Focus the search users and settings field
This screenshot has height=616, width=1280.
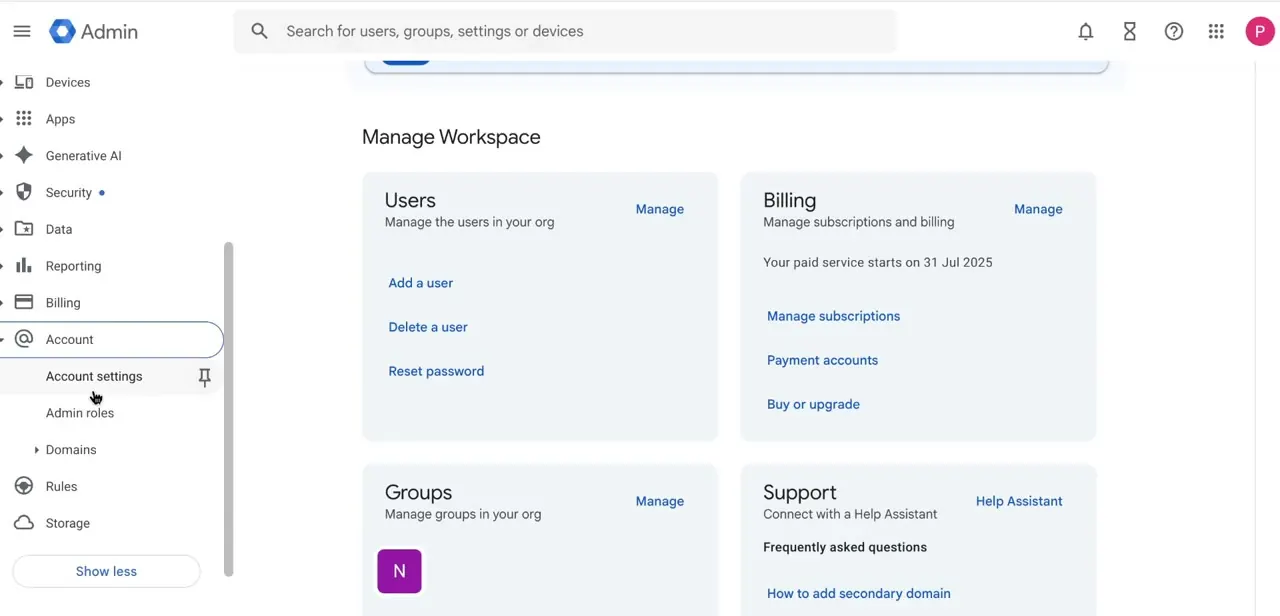[x=565, y=31]
